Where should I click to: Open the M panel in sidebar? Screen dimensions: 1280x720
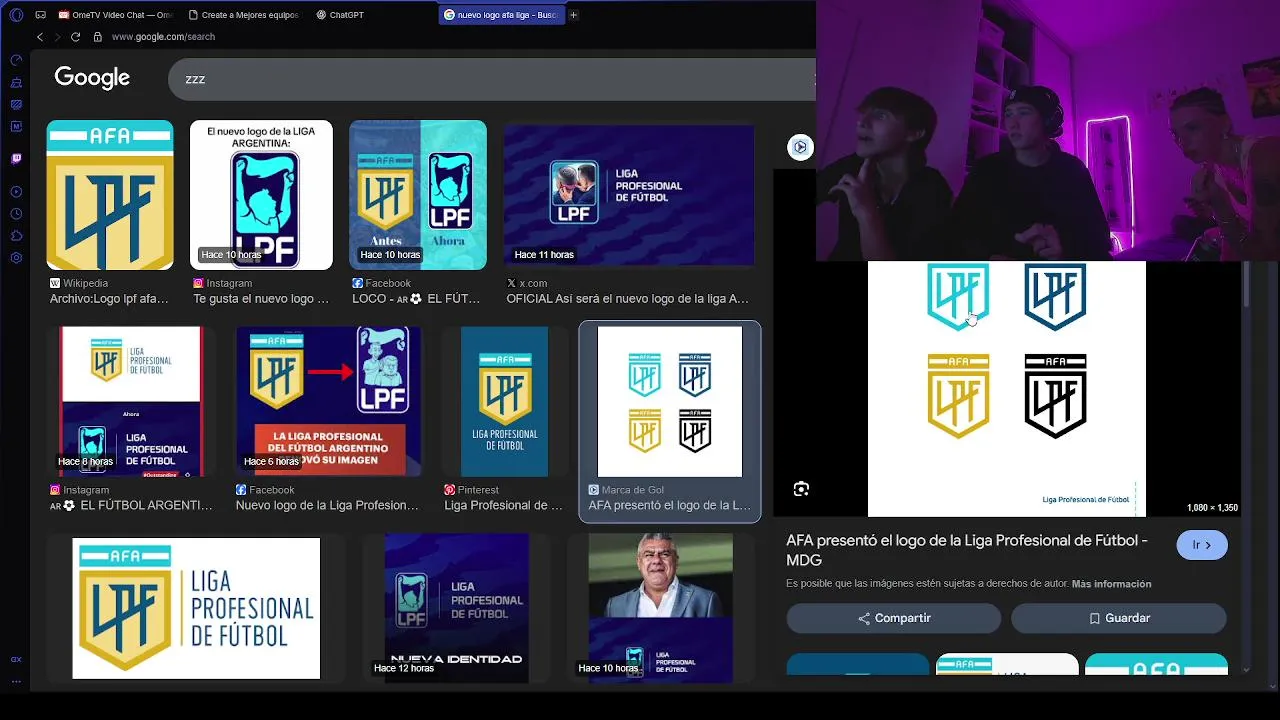16,126
